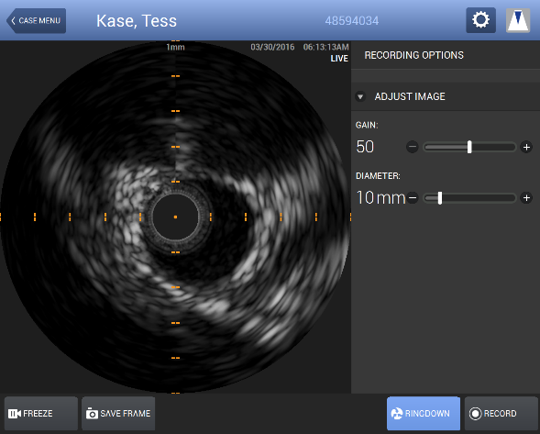Click the Diameter slider handle
The width and height of the screenshot is (540, 434).
pyautogui.click(x=440, y=198)
